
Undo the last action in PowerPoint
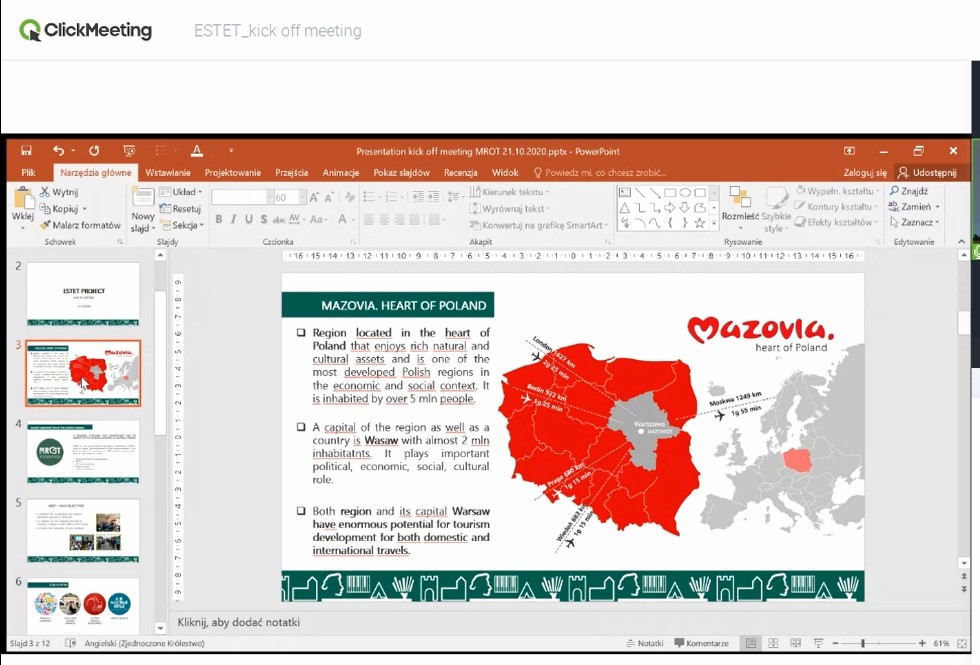point(59,151)
